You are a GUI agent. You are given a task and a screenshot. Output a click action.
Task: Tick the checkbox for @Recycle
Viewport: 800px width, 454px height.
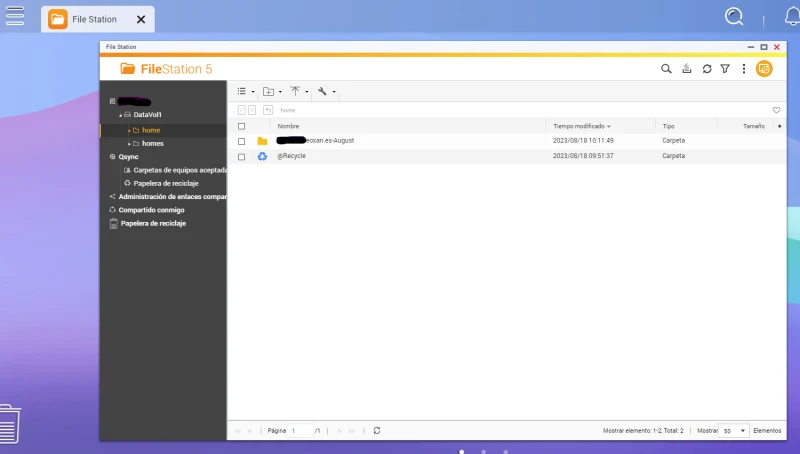click(241, 157)
